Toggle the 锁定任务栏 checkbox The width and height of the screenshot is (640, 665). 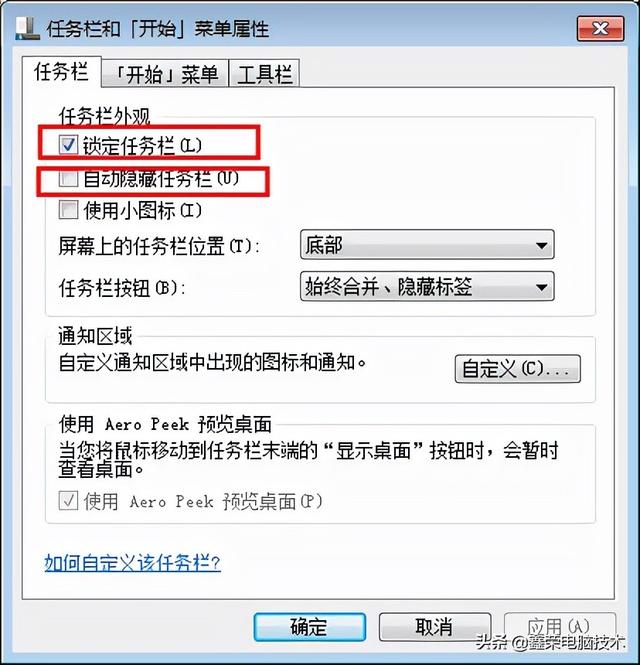(68, 145)
